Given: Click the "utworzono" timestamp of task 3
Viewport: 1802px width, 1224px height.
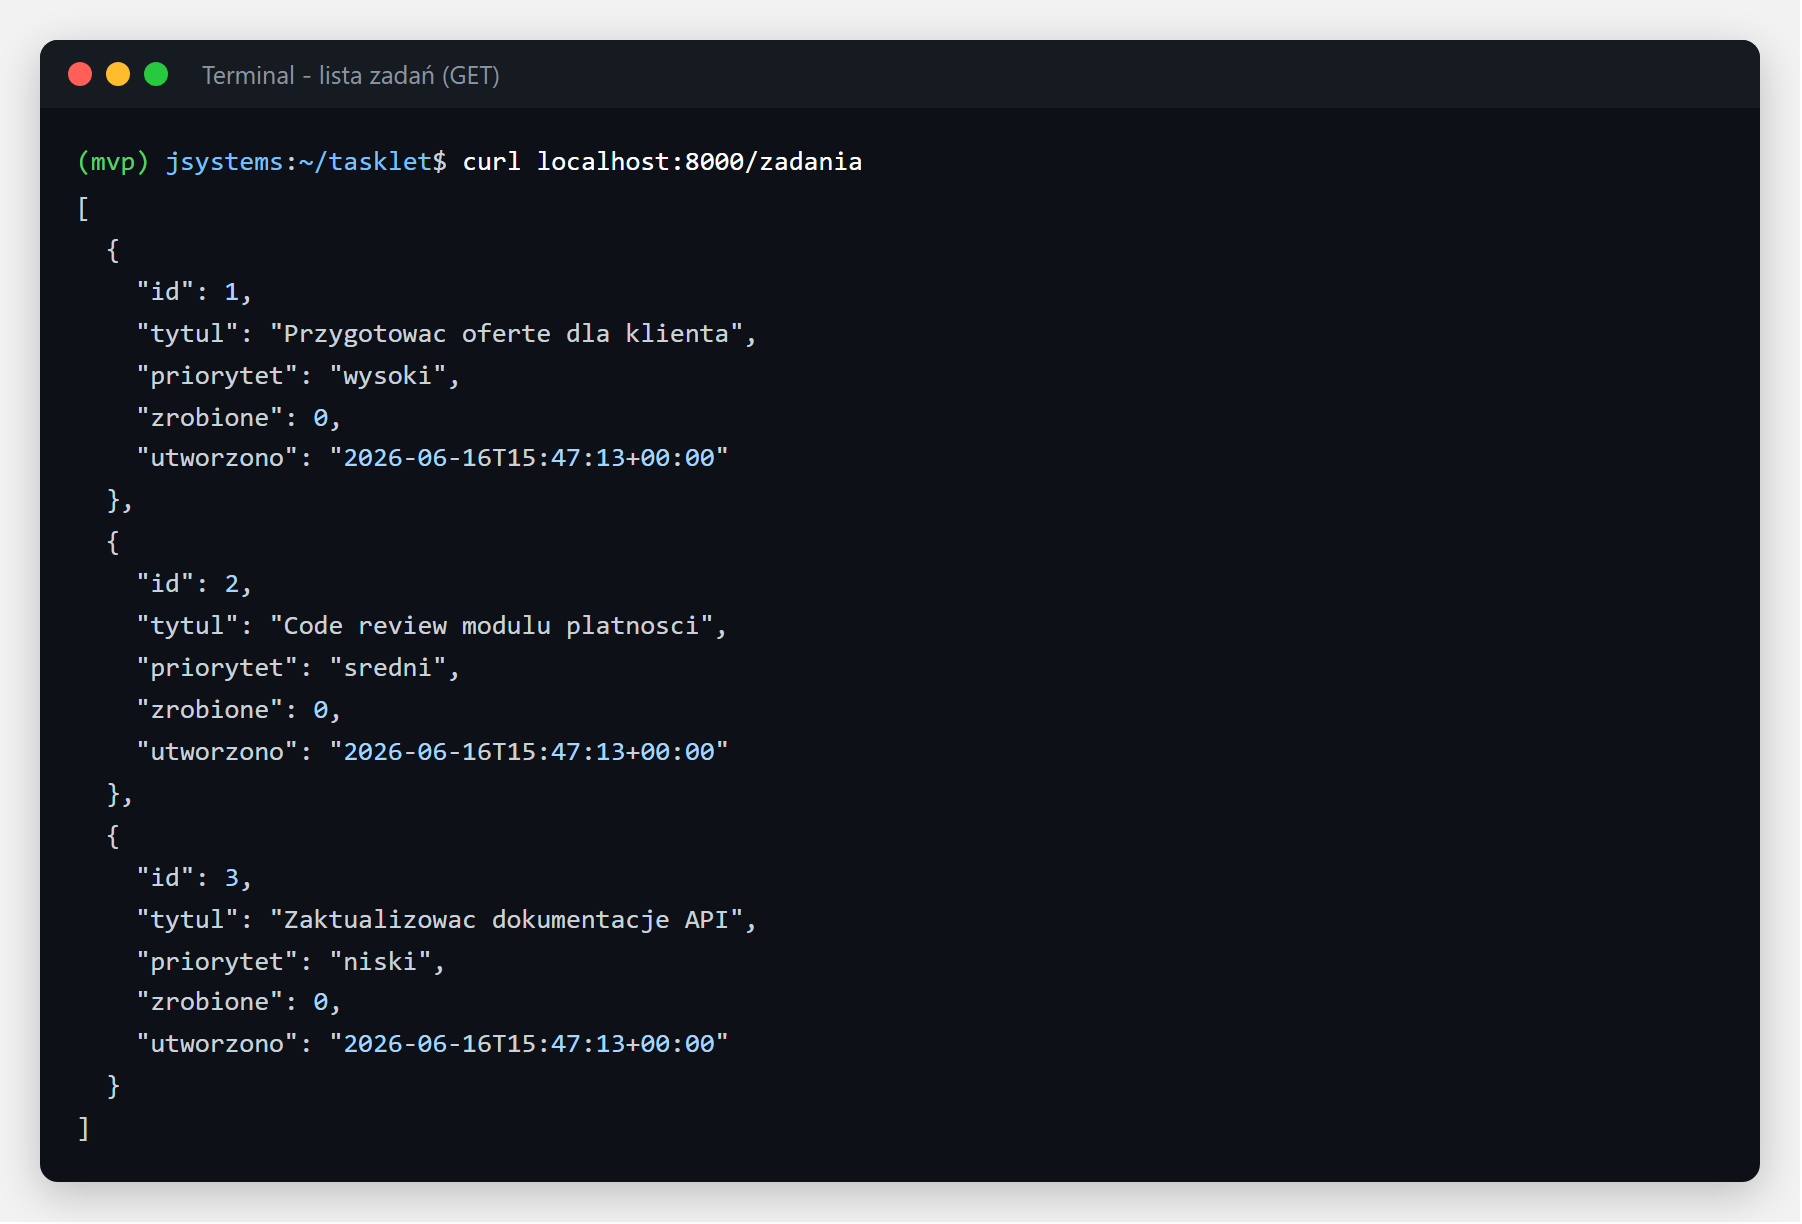Looking at the screenshot, I should [x=529, y=1044].
